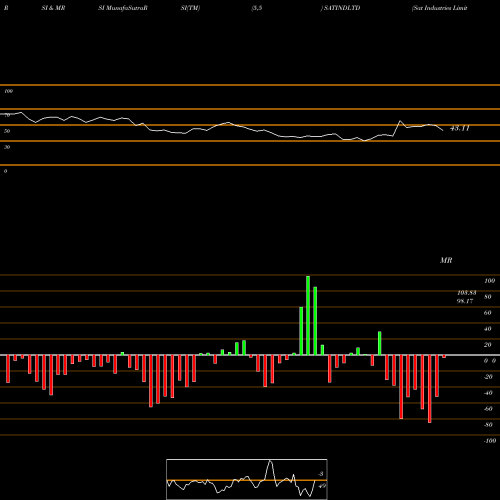Click the mini overview chart at the bottom

coord(247,479)
